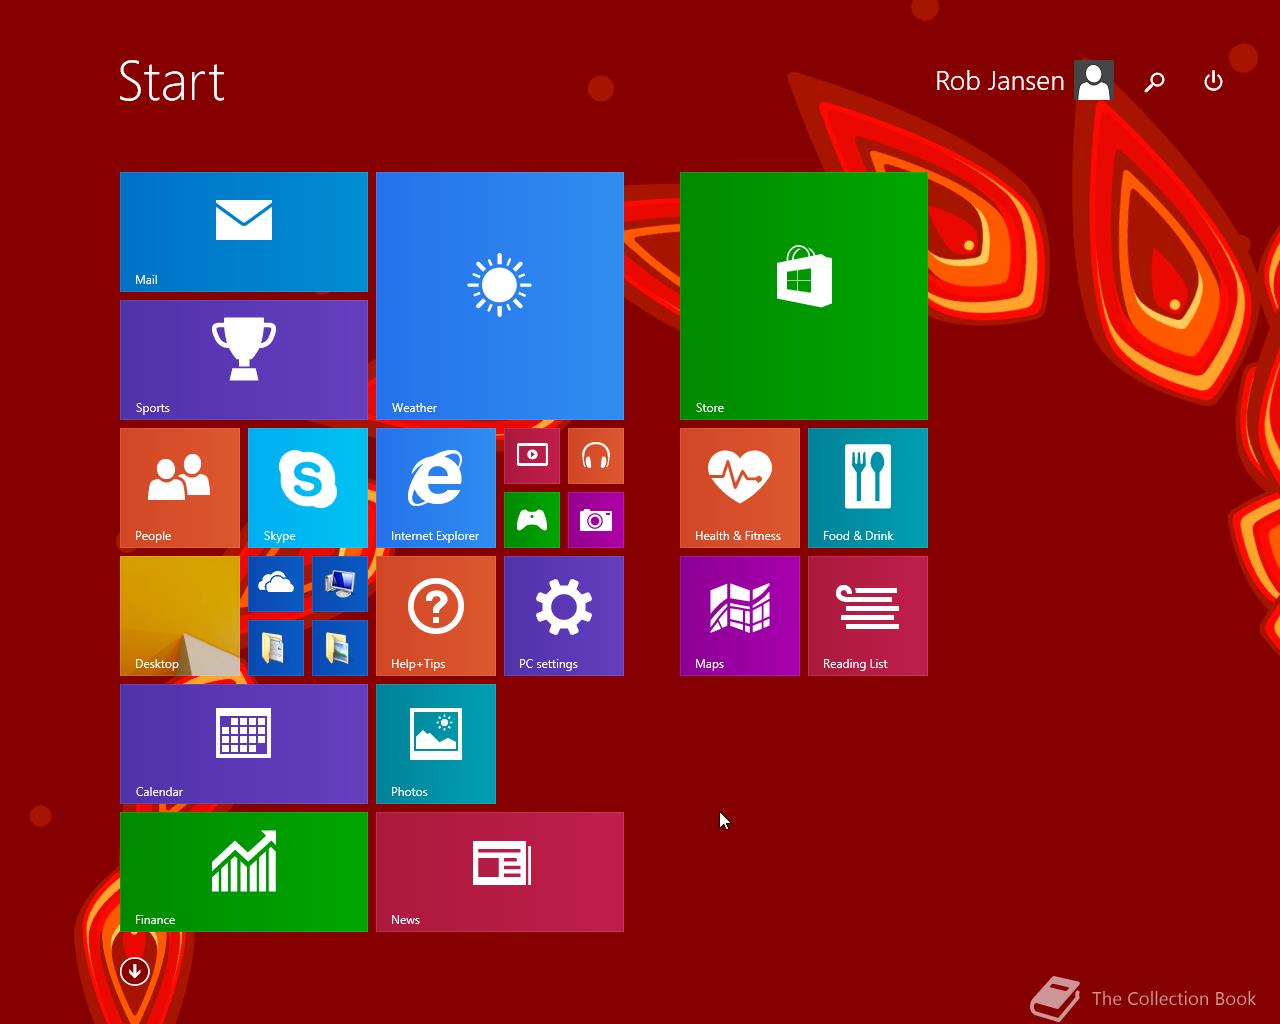The width and height of the screenshot is (1280, 1024).
Task: Open the Photos tile
Action: [436, 744]
